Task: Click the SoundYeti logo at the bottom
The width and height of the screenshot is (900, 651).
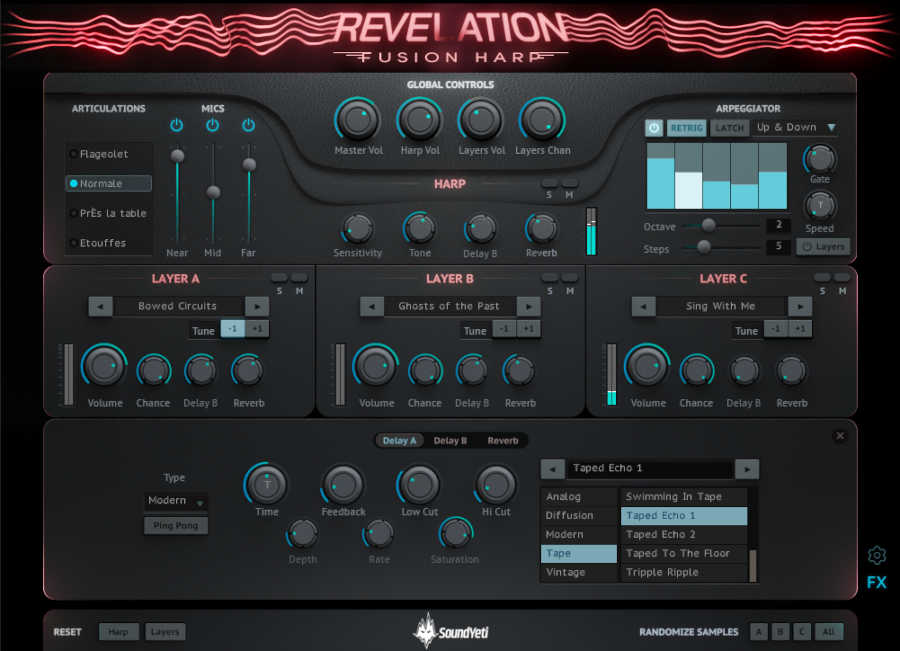Action: point(450,631)
